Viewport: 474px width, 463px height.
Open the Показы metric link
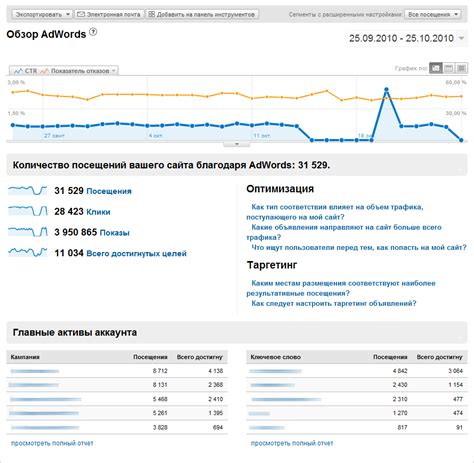coord(114,233)
